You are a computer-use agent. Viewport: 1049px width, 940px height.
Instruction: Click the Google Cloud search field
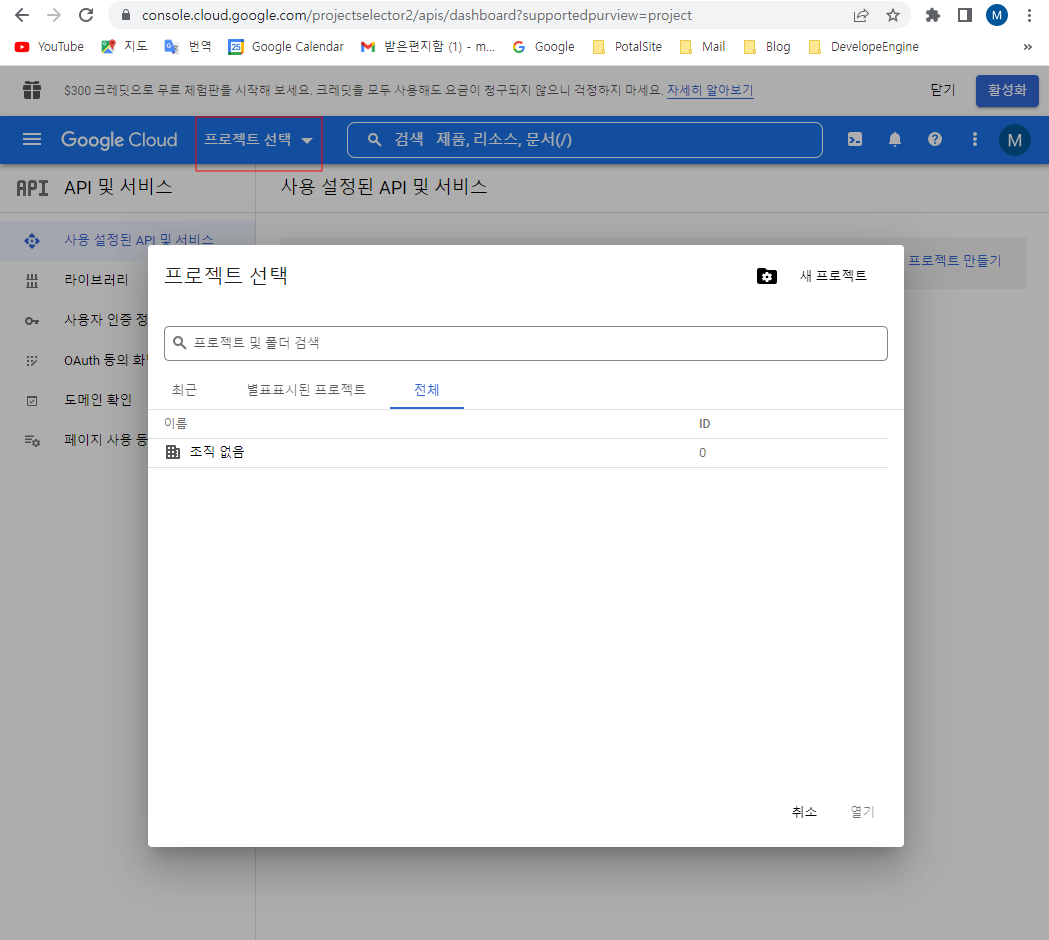coord(584,140)
